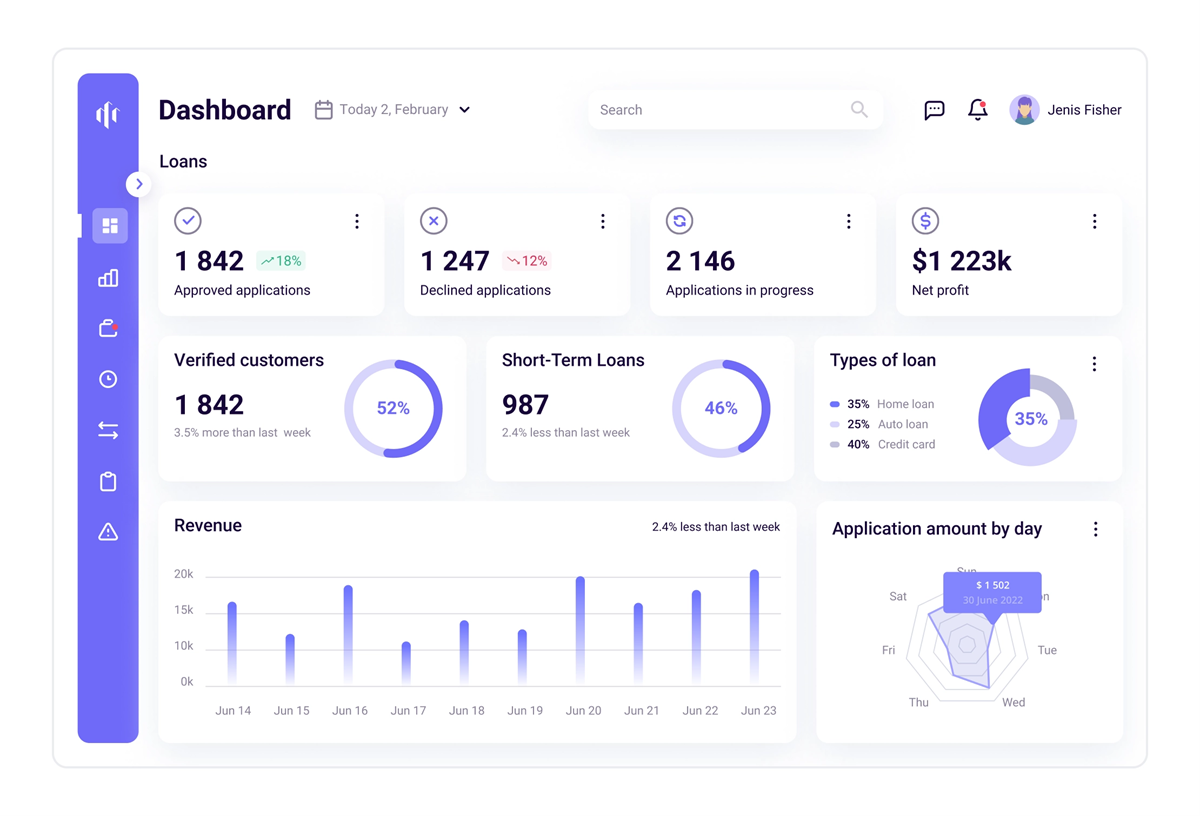Click the 52% Verified customers progress ring
Screen dimensions: 1200x816
coord(393,408)
